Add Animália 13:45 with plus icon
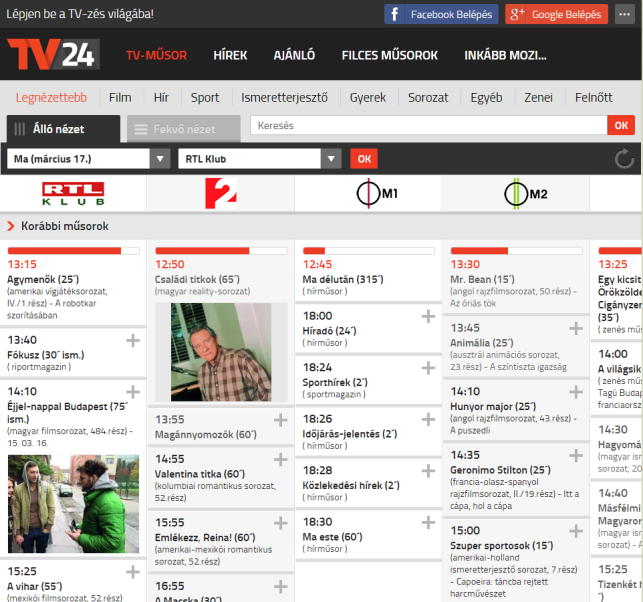Viewport: 643px width, 602px height. [576, 328]
